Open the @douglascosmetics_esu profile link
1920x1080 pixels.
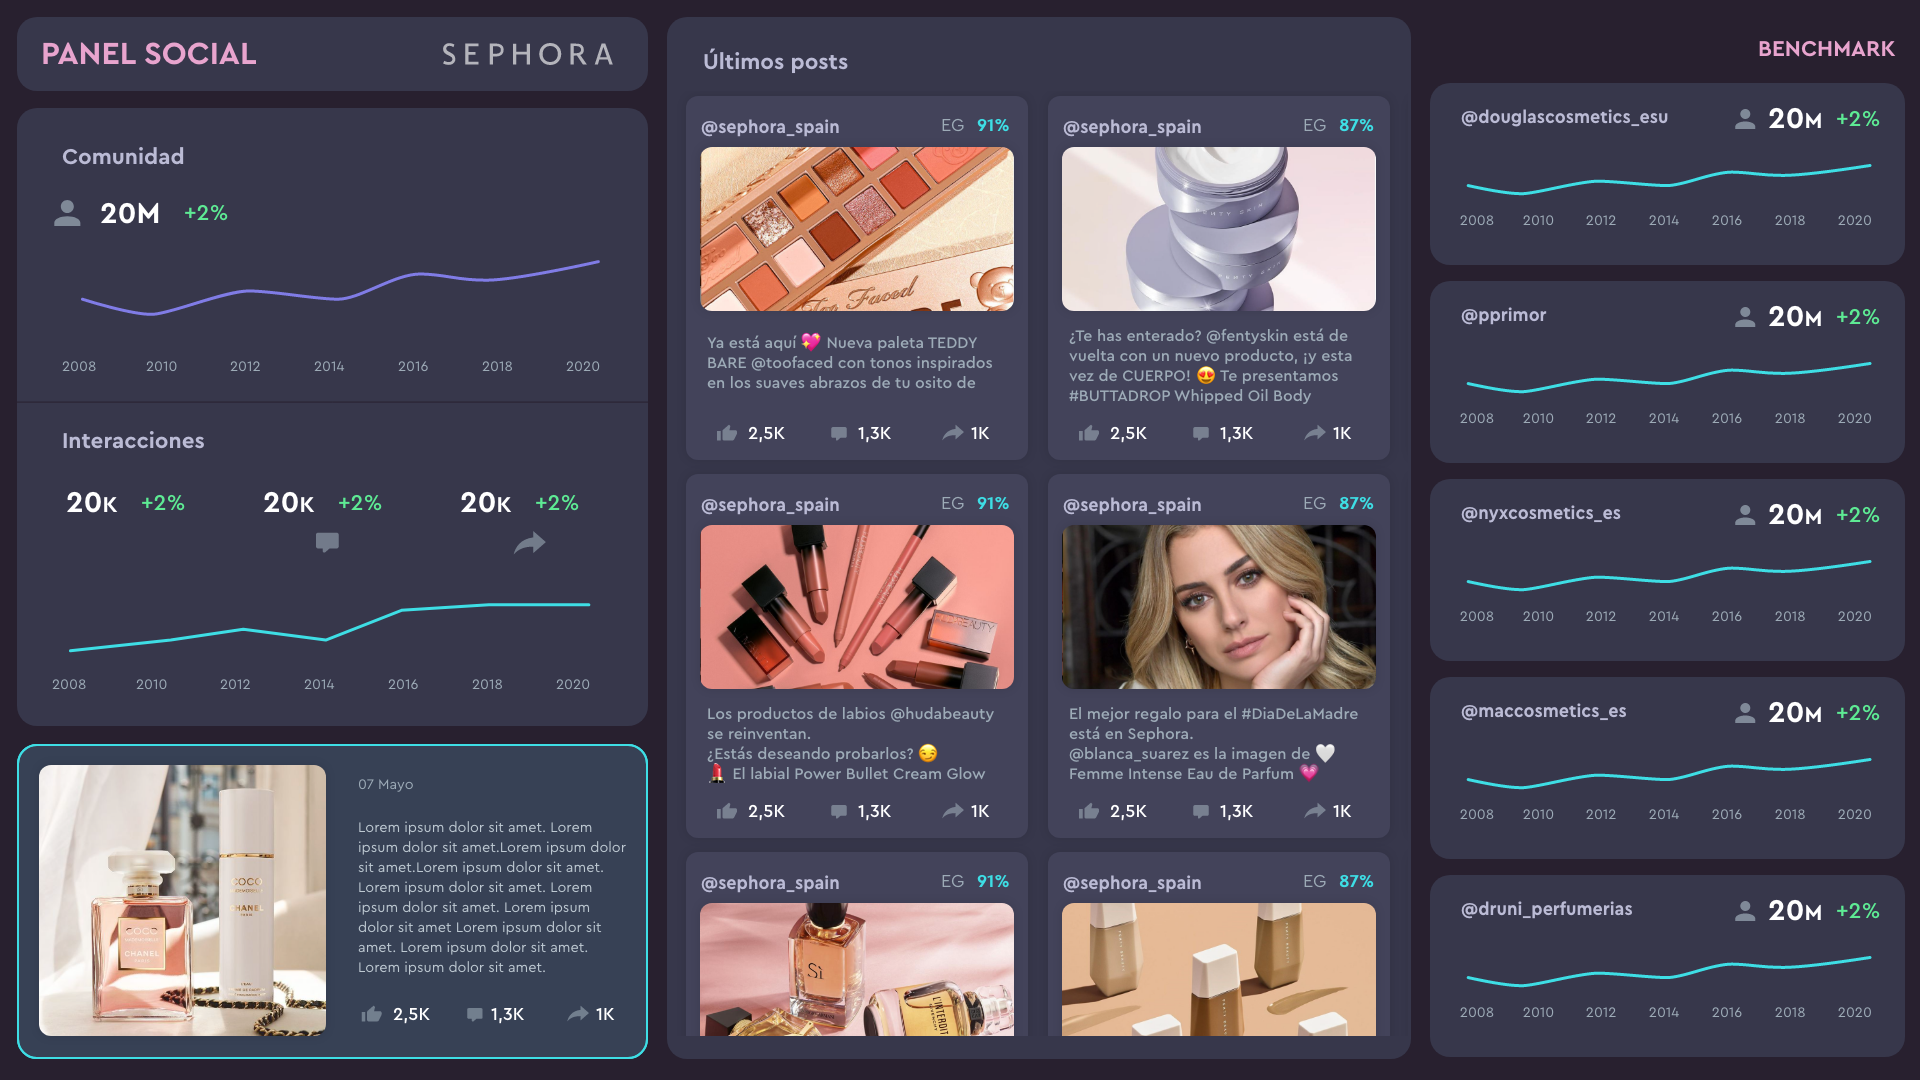coord(1564,117)
